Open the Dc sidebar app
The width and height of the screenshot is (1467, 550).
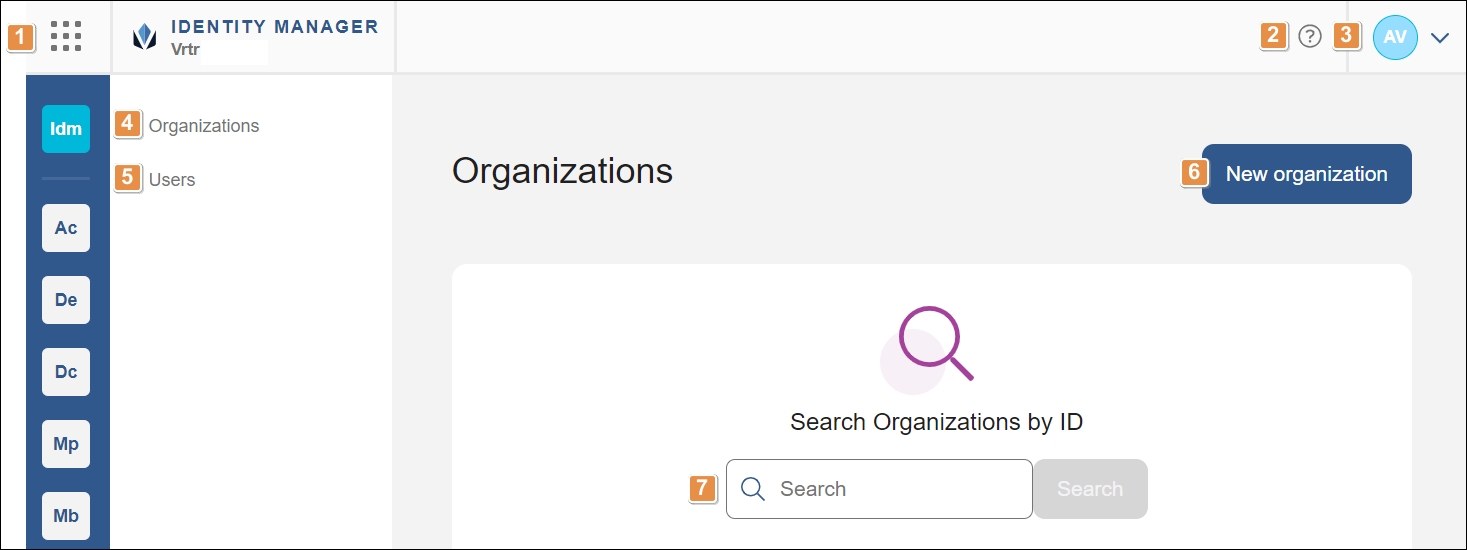[x=66, y=372]
